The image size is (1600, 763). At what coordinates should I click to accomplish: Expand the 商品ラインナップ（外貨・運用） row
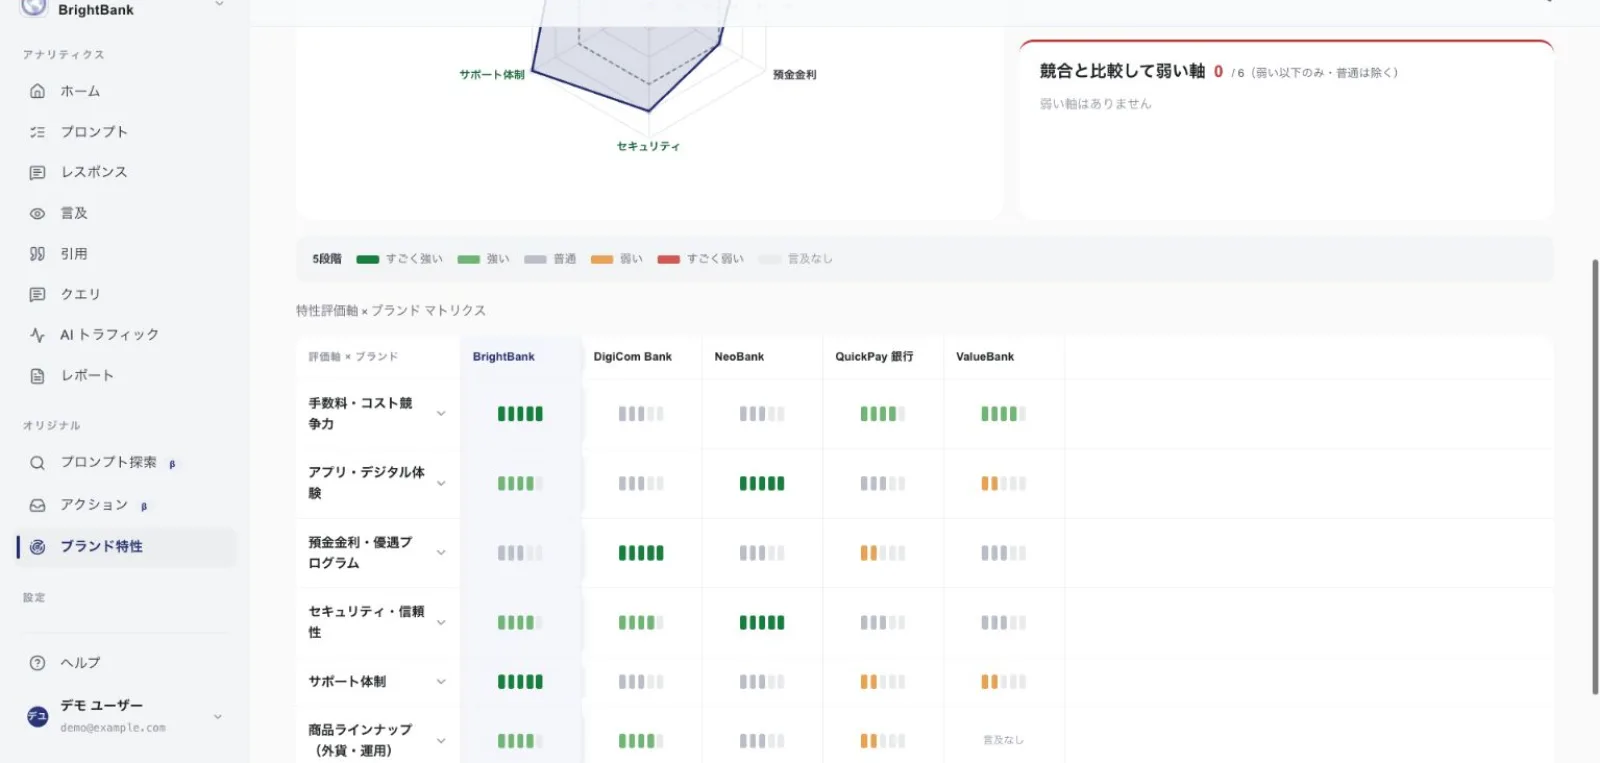tap(441, 741)
